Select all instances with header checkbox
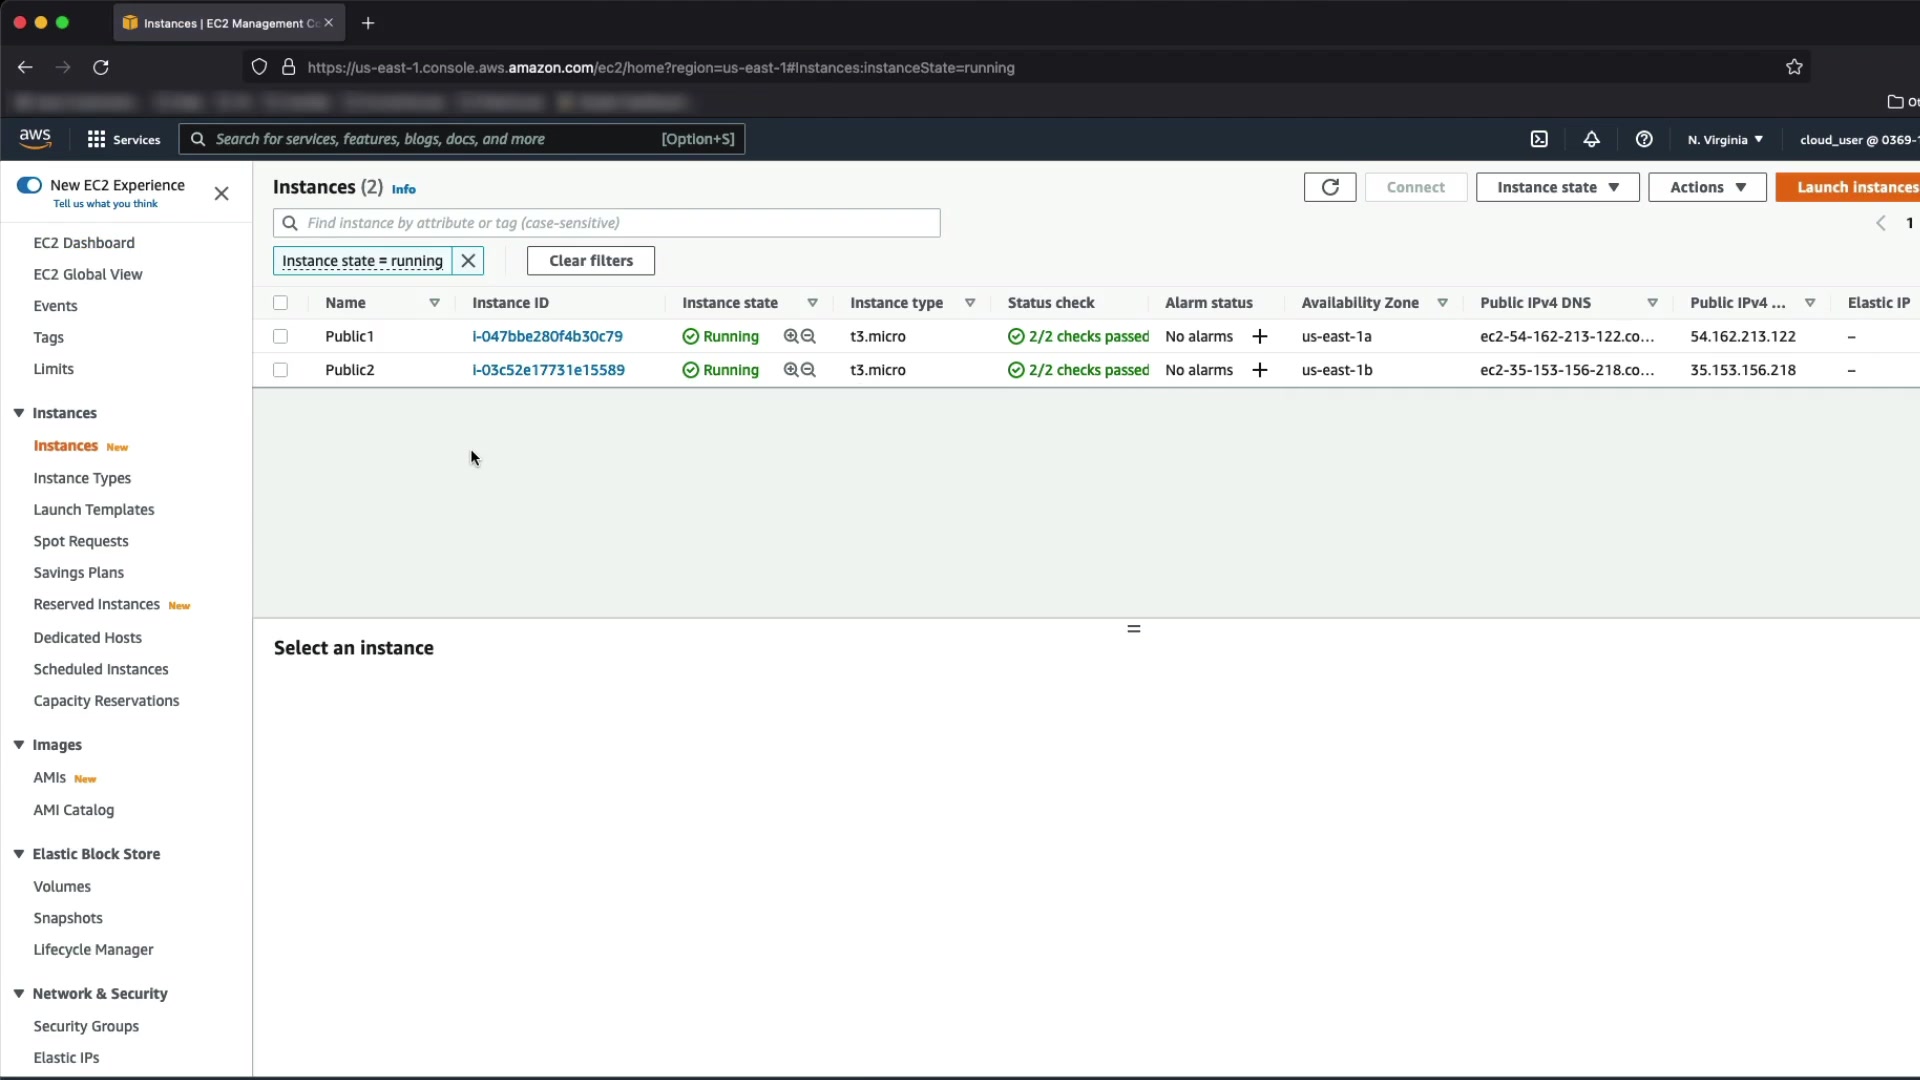 pos(280,303)
